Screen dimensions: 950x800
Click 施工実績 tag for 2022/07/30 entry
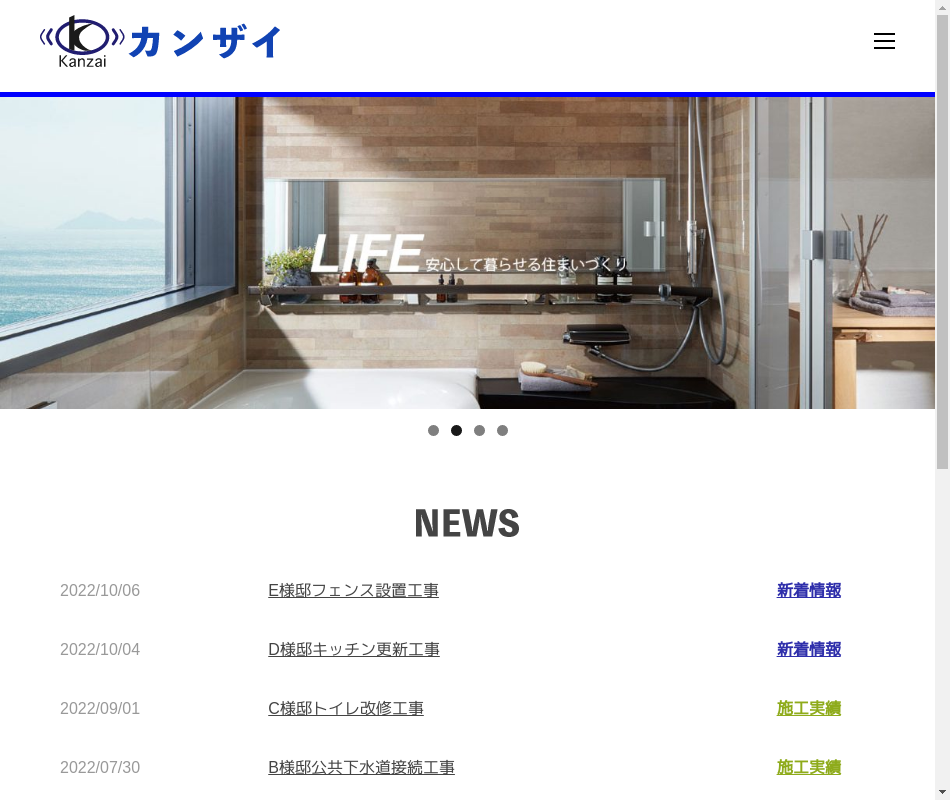[808, 767]
